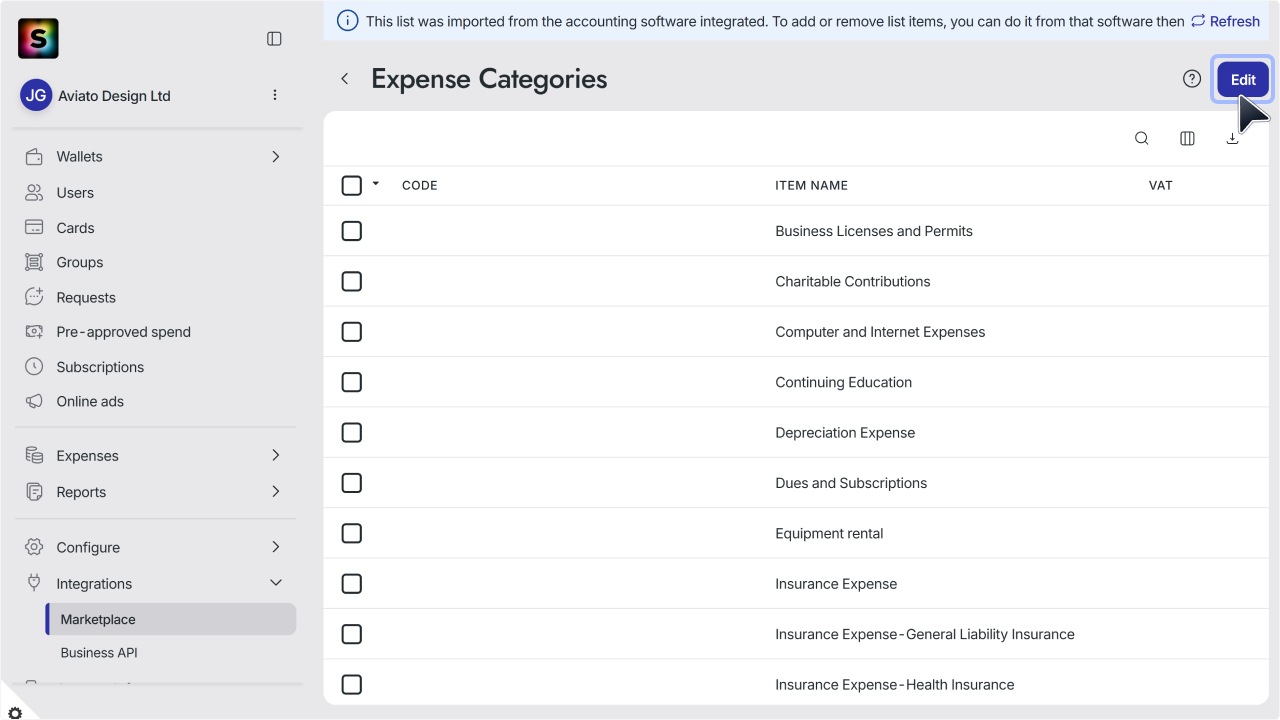Screen dimensions: 1280x720
Task: Click the Reports document icon
Action: pyautogui.click(x=34, y=492)
